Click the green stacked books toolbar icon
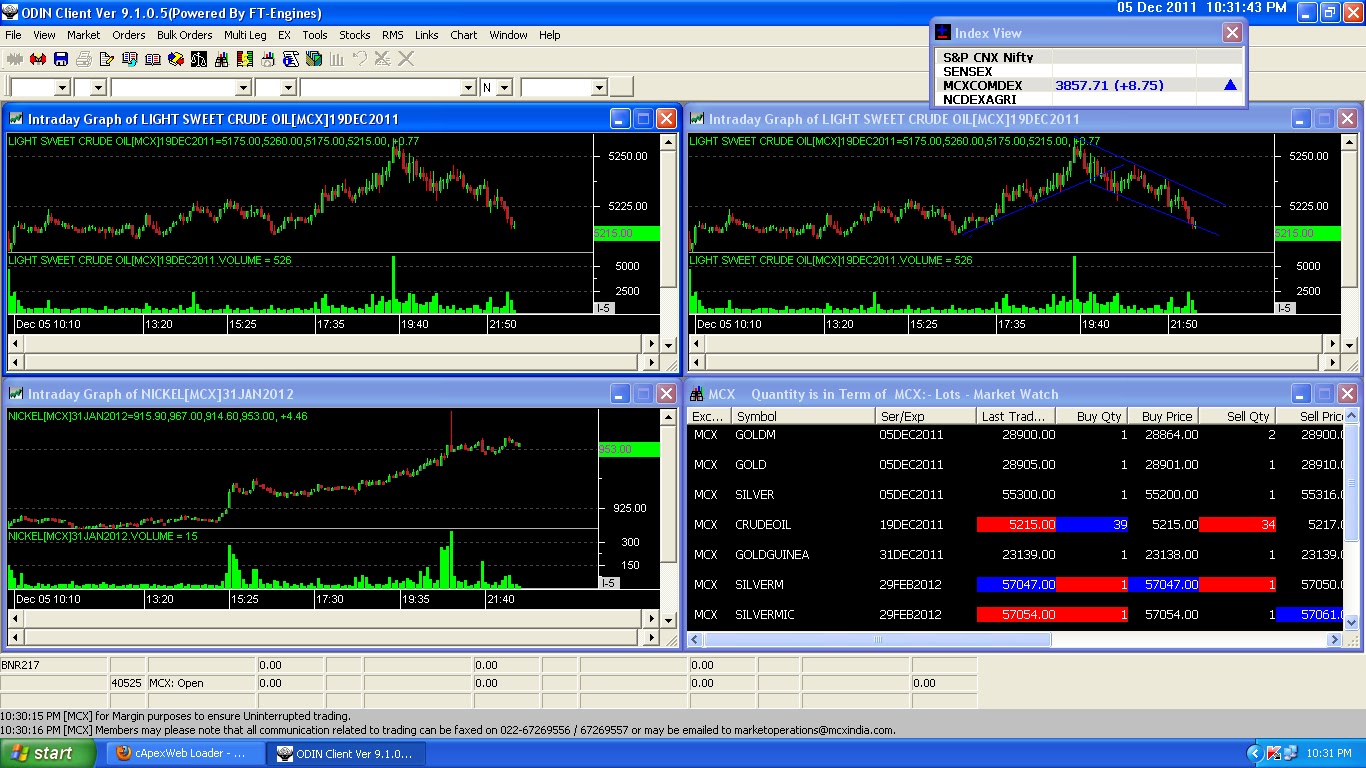This screenshot has width=1366, height=768. [313, 59]
